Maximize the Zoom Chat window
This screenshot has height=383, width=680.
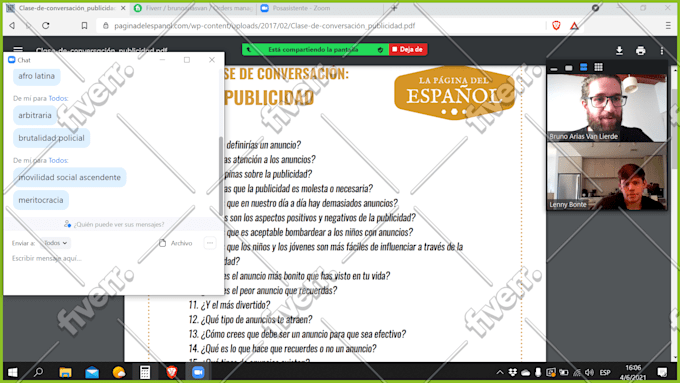[x=187, y=60]
